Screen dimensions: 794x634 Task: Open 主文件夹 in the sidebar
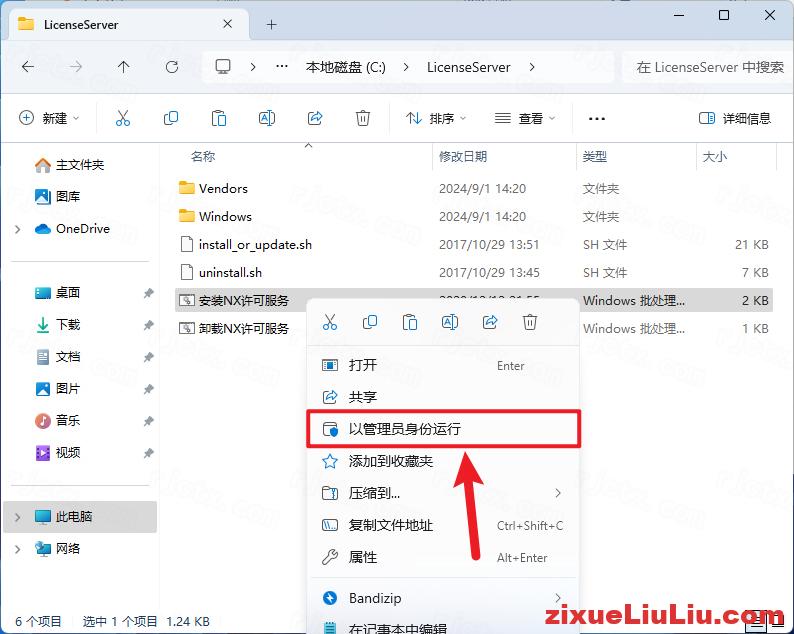[70, 165]
